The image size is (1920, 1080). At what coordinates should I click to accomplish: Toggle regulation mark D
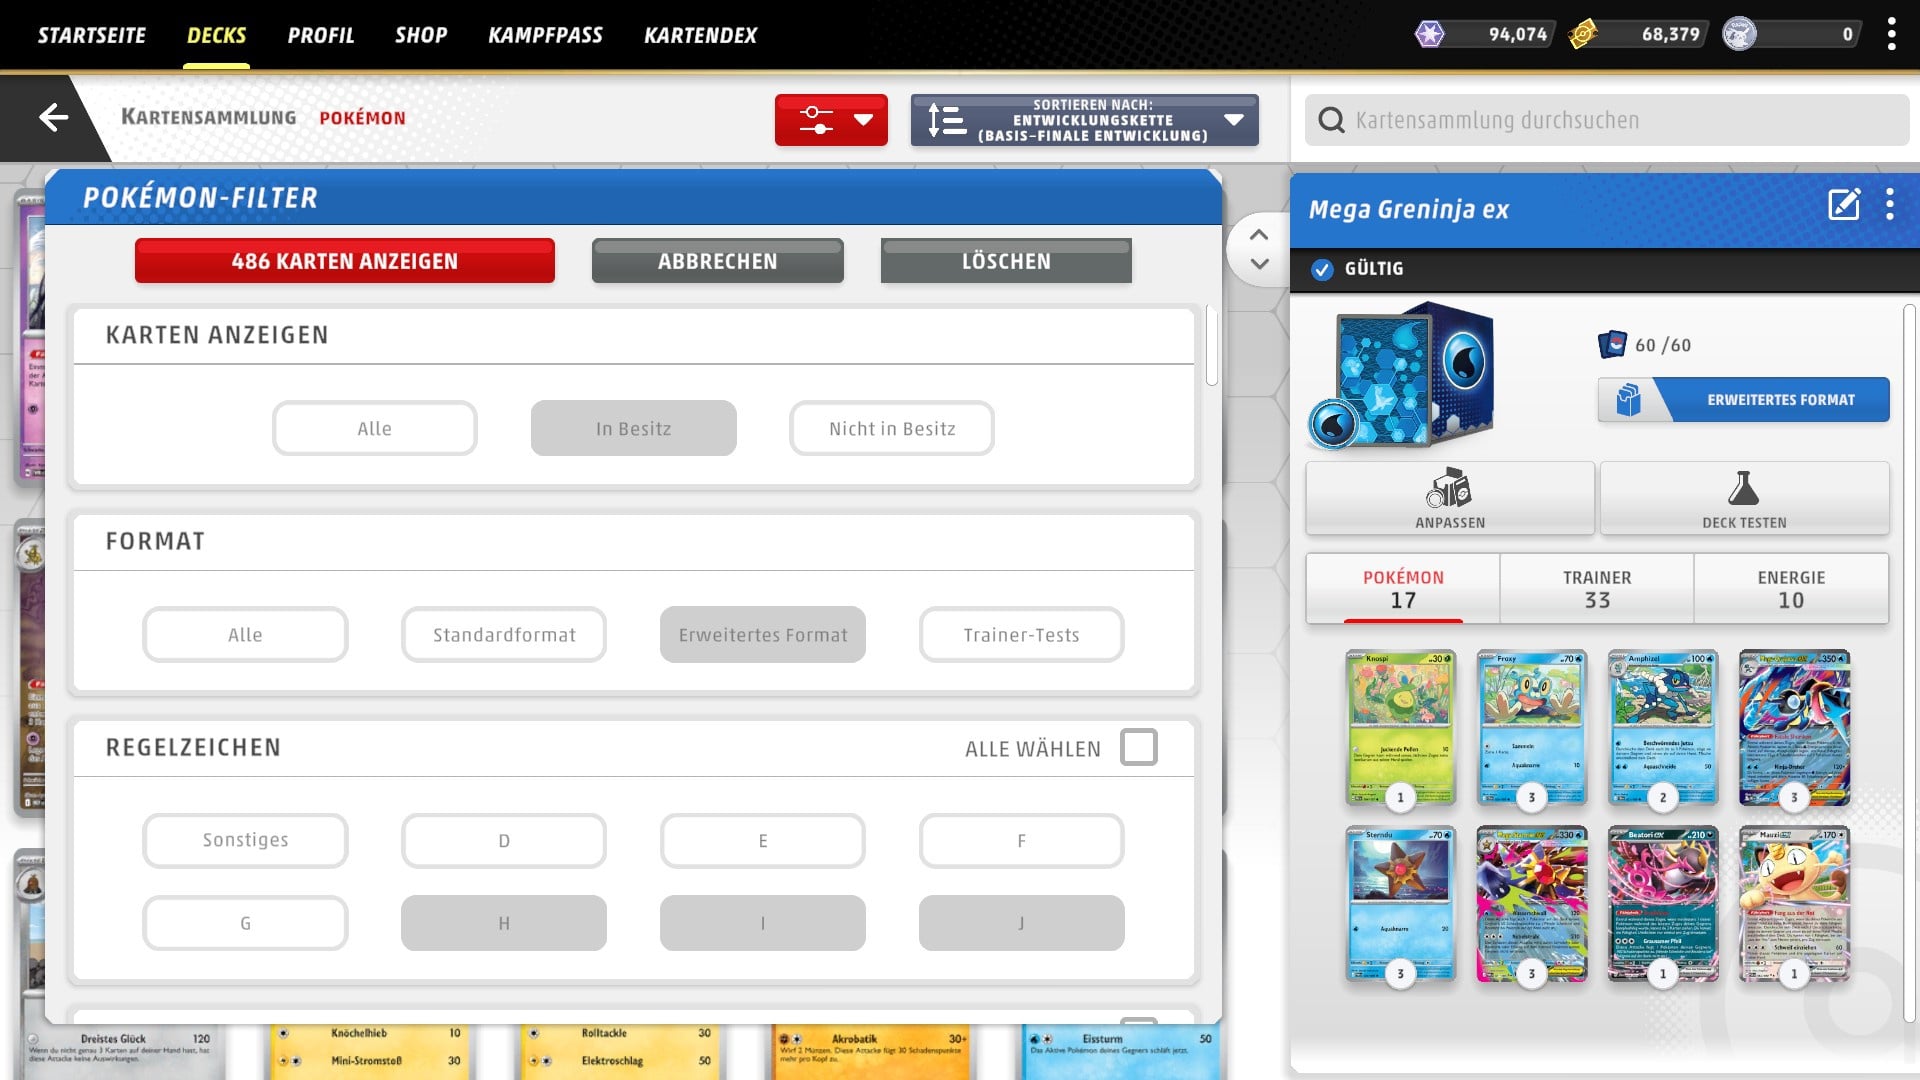pyautogui.click(x=504, y=840)
